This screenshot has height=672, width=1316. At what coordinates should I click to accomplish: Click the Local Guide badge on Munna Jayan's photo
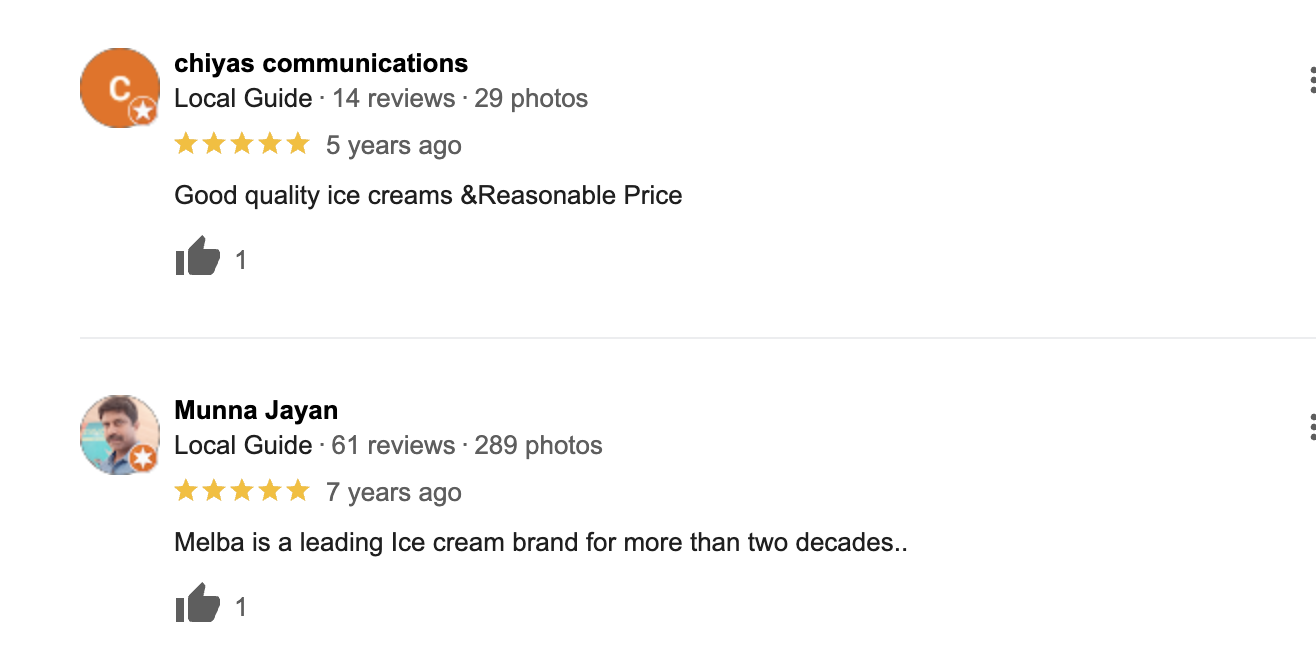(x=144, y=459)
